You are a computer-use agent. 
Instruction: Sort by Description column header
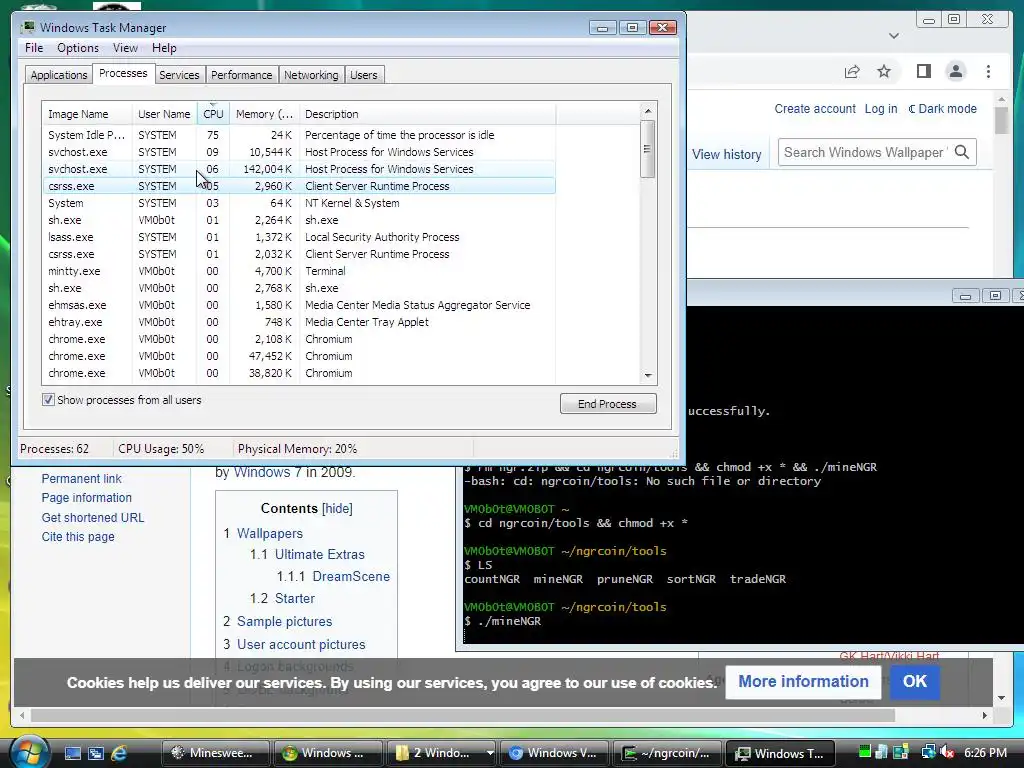428,114
